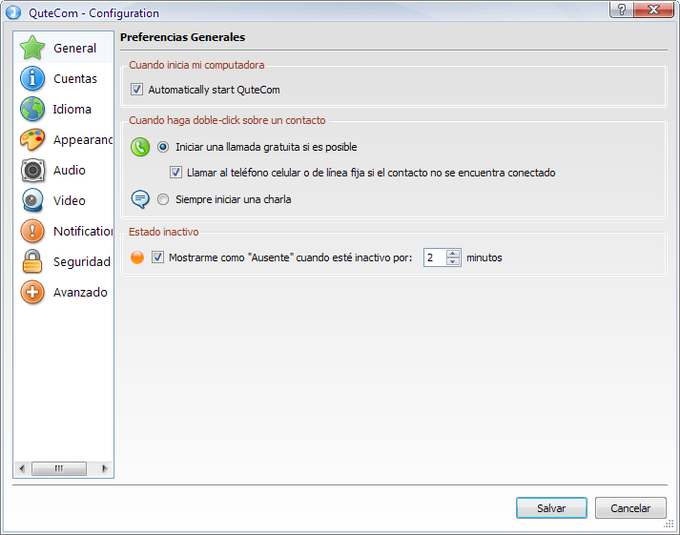
Task: Click the Salvar button
Action: [551, 508]
